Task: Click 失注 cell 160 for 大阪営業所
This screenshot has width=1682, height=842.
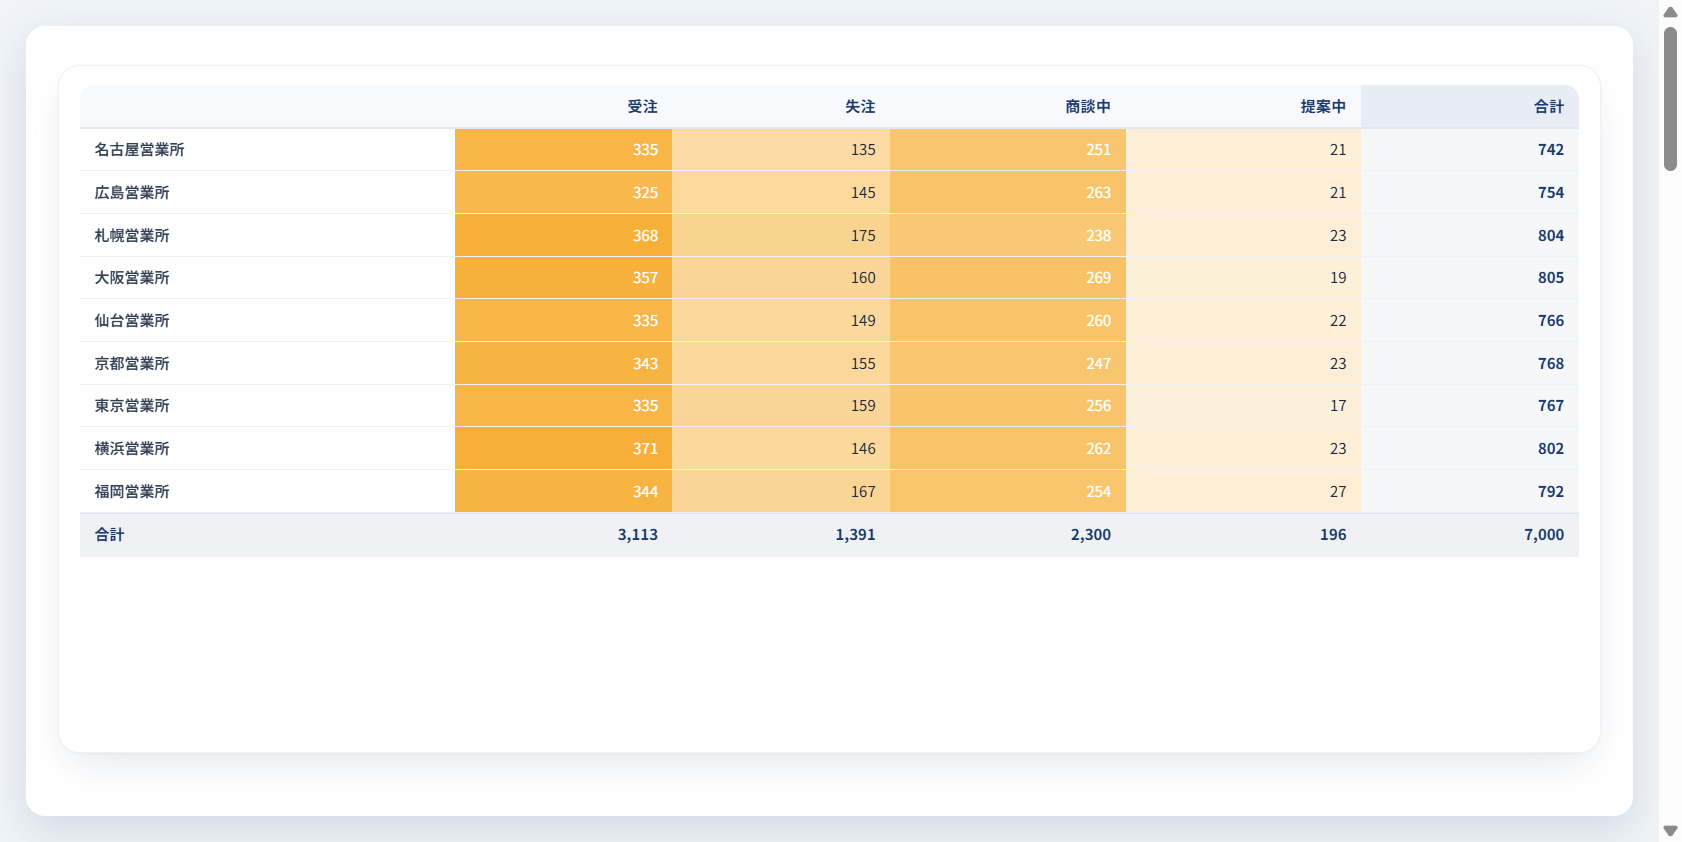Action: tap(781, 278)
